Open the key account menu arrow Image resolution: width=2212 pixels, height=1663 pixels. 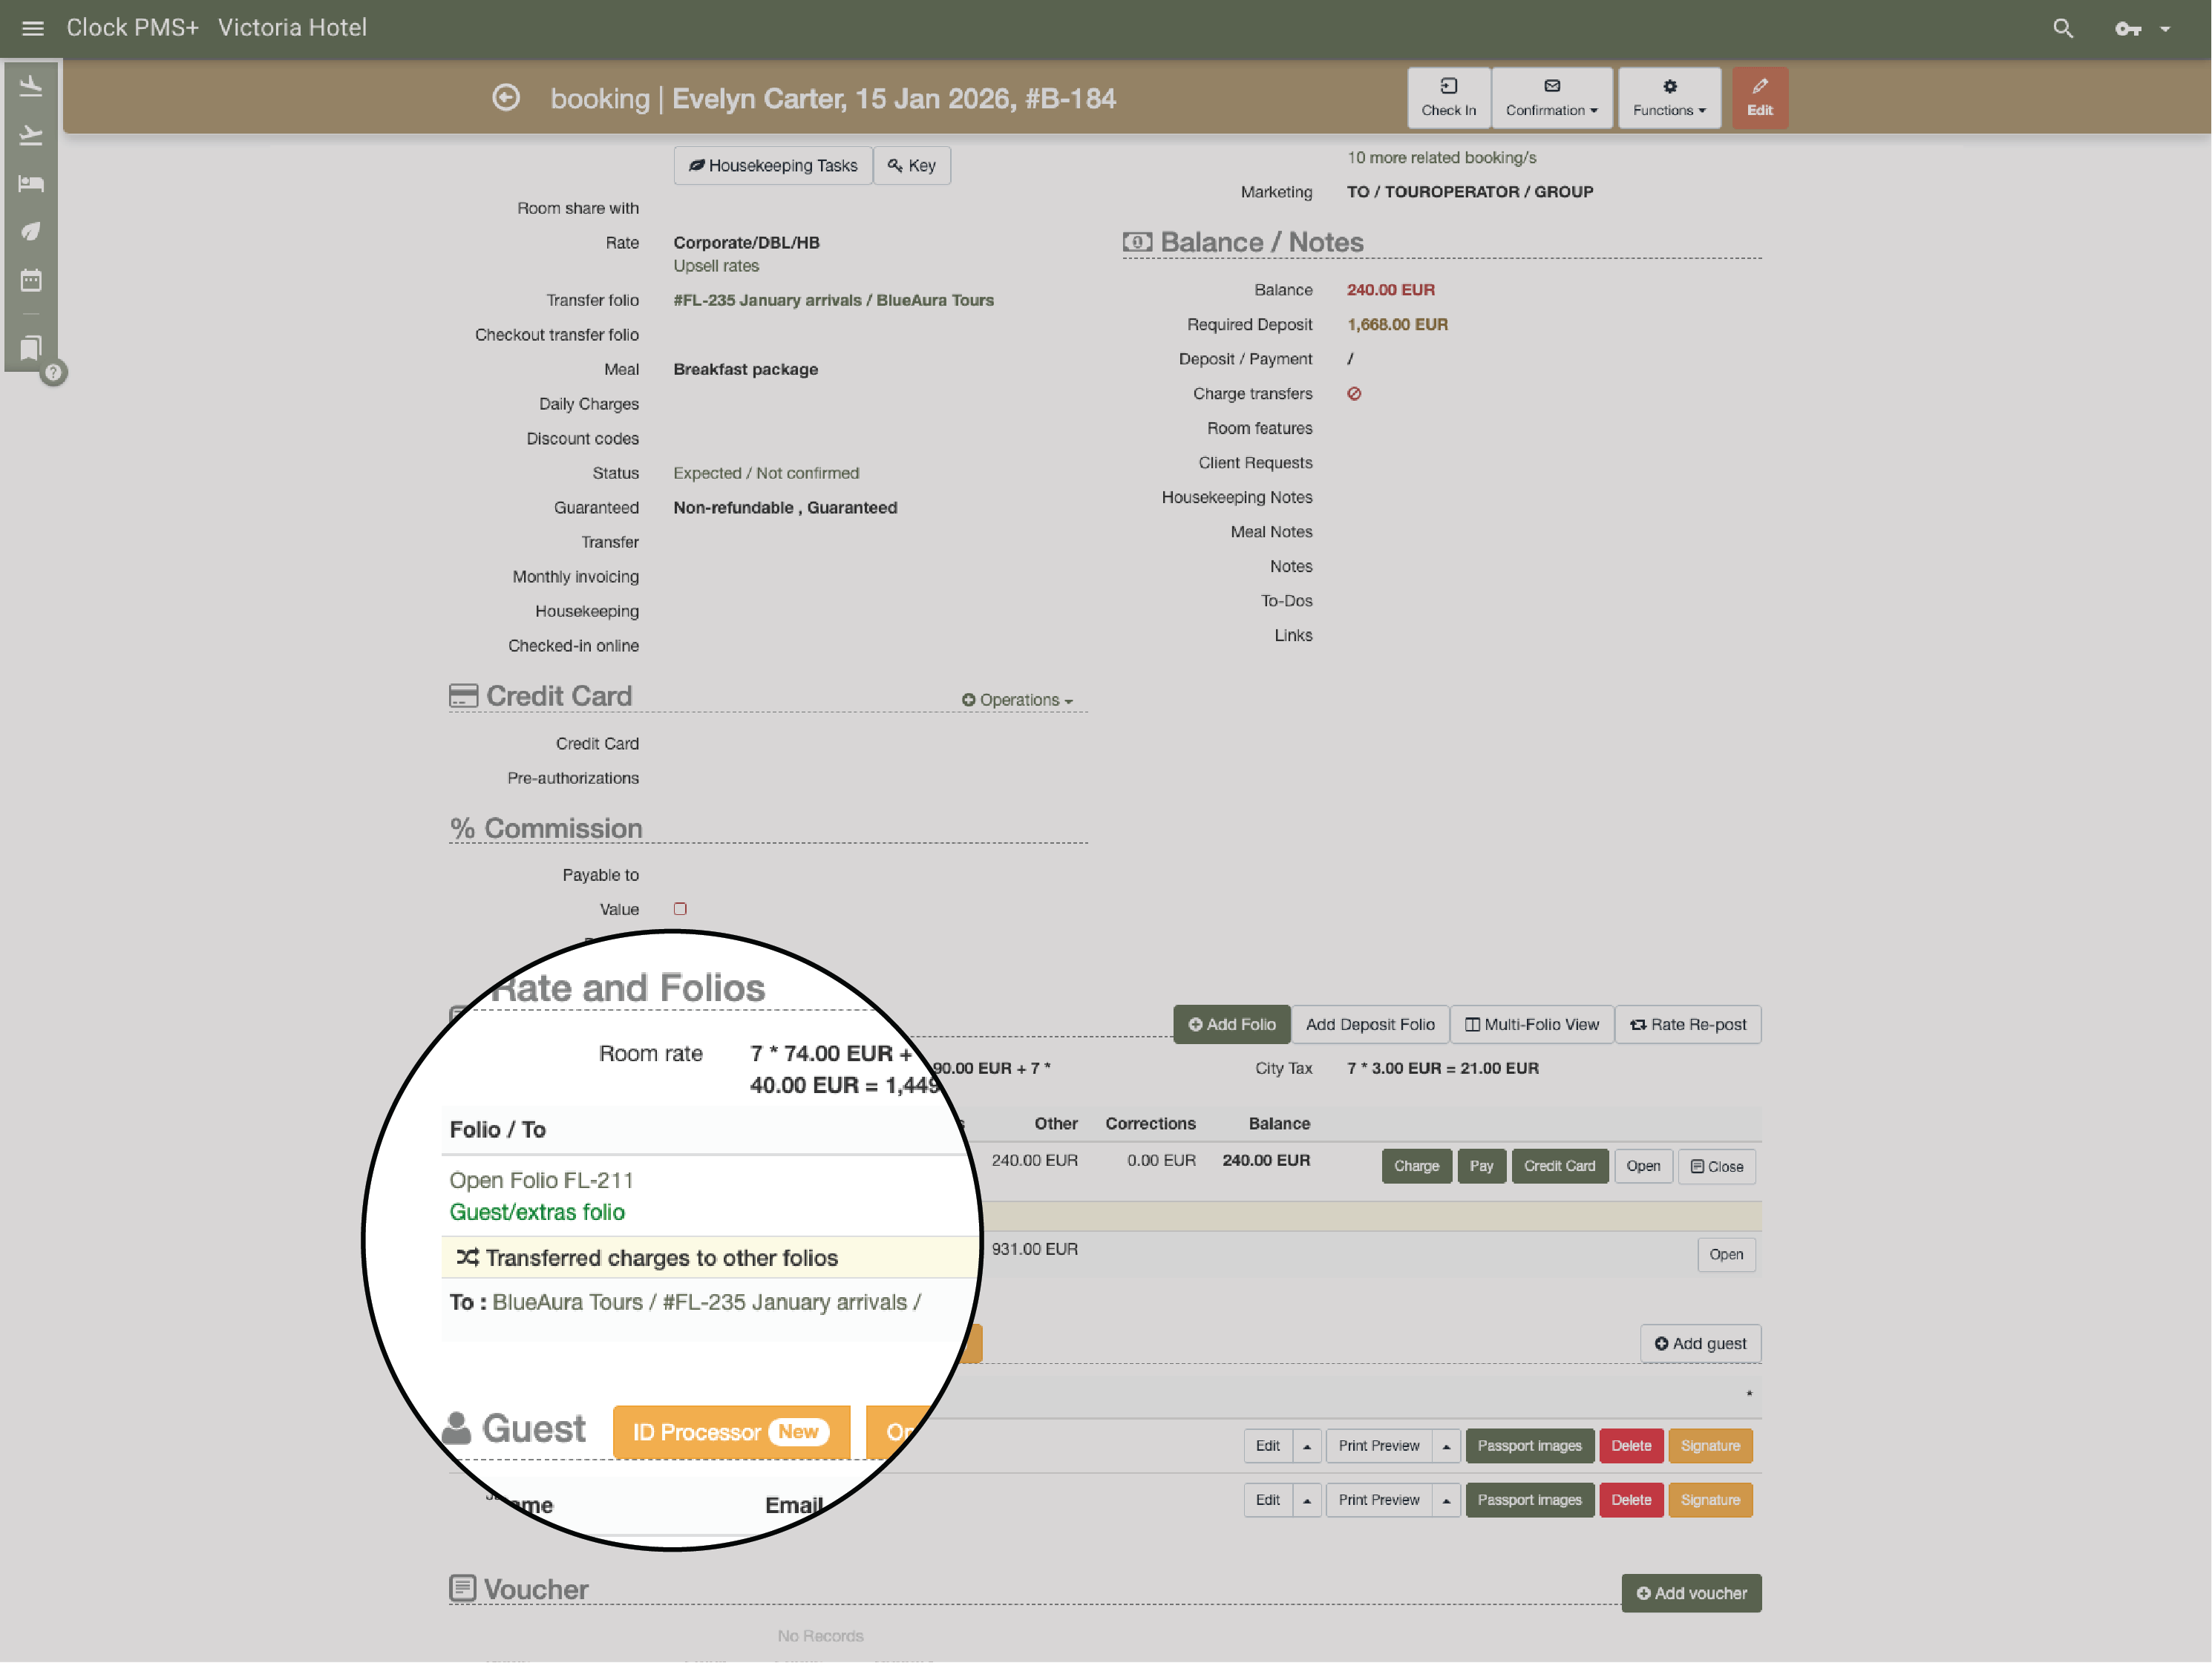click(2165, 29)
